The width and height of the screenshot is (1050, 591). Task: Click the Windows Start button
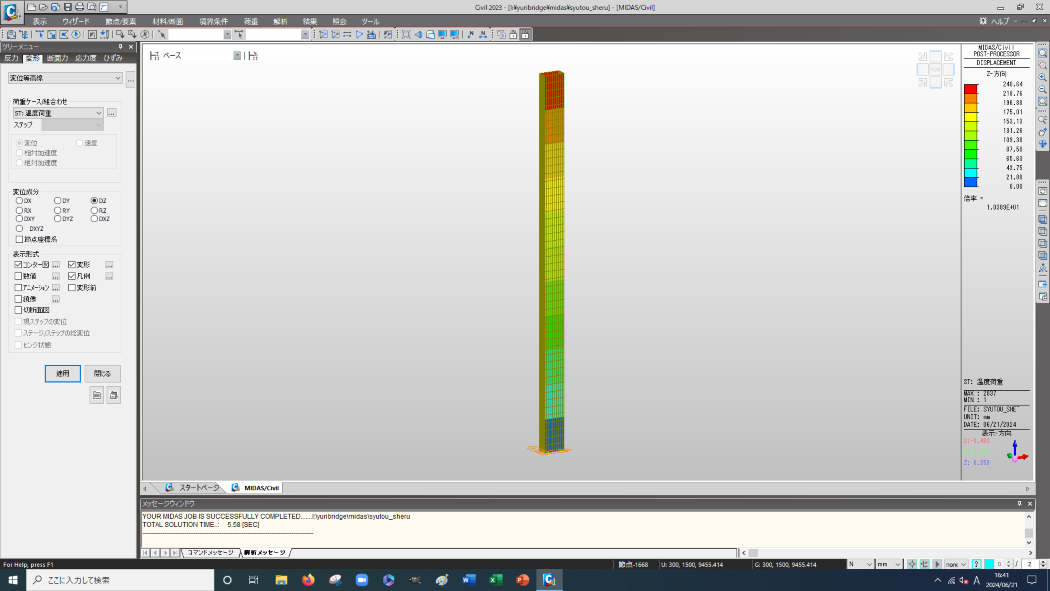click(x=13, y=580)
